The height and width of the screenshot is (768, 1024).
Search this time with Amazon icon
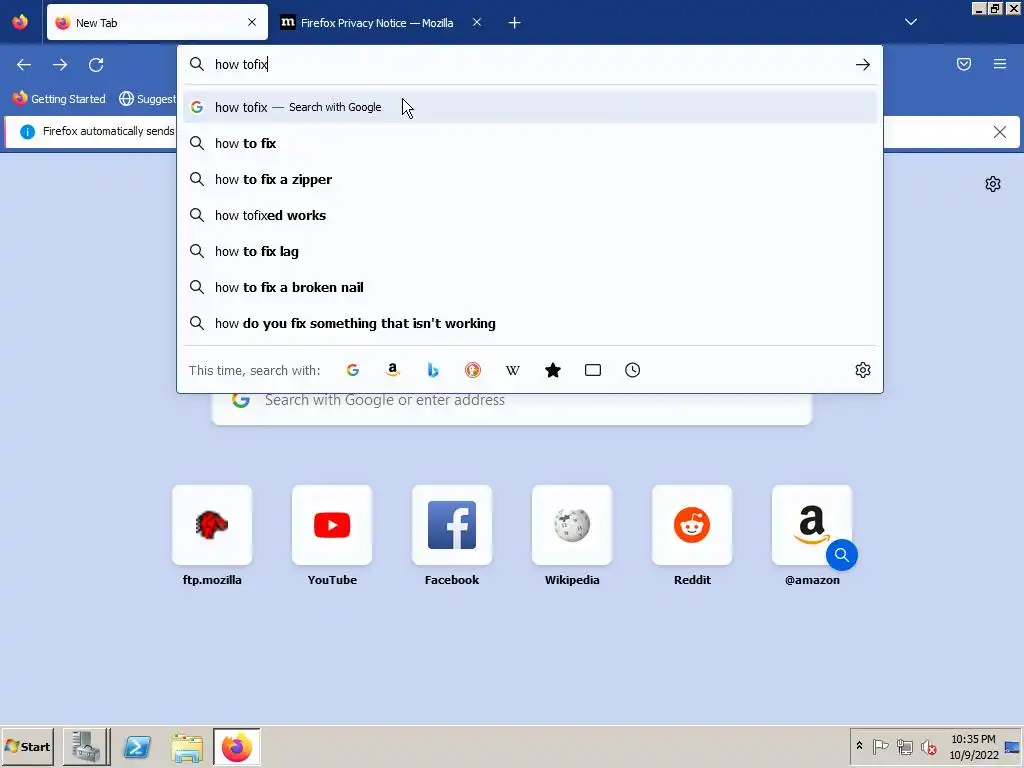392,370
